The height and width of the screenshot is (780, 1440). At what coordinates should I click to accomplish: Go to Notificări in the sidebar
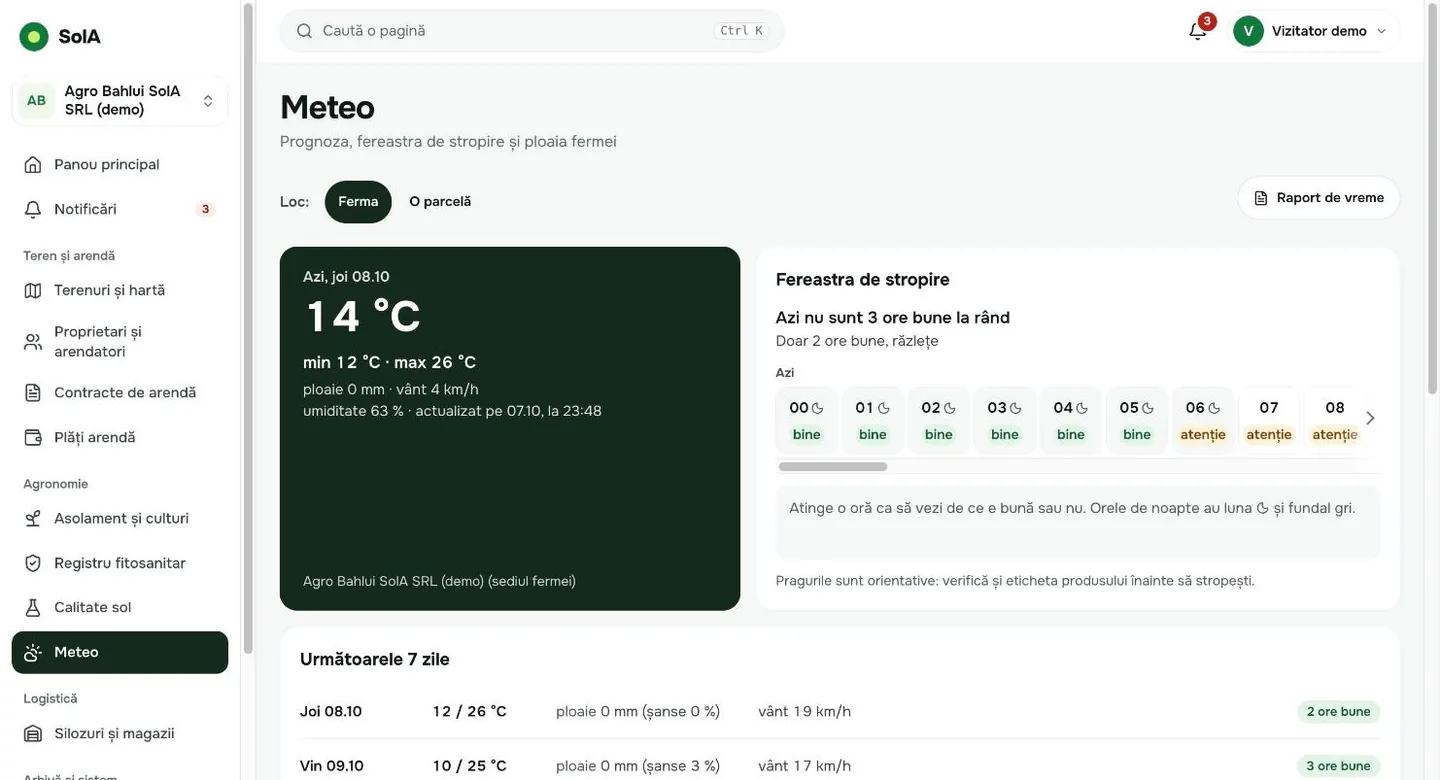click(120, 209)
